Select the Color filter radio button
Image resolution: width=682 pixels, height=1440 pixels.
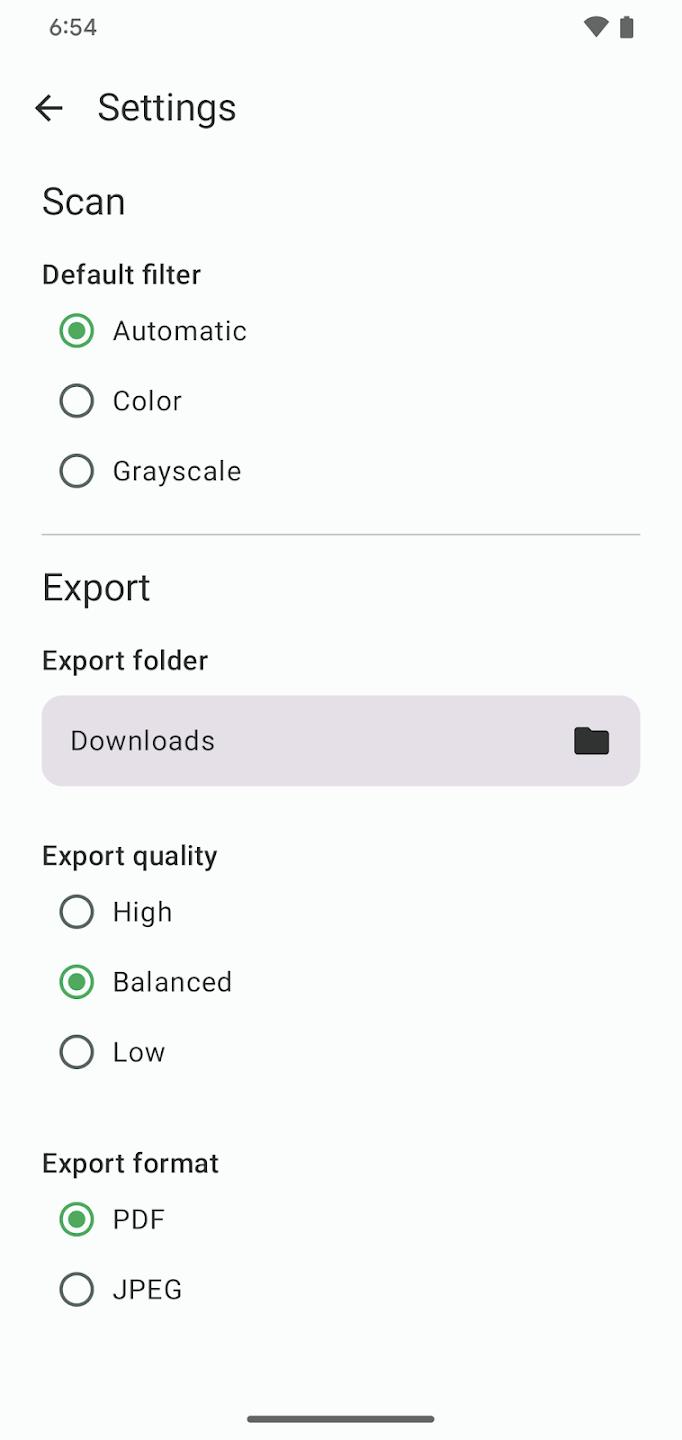click(77, 401)
